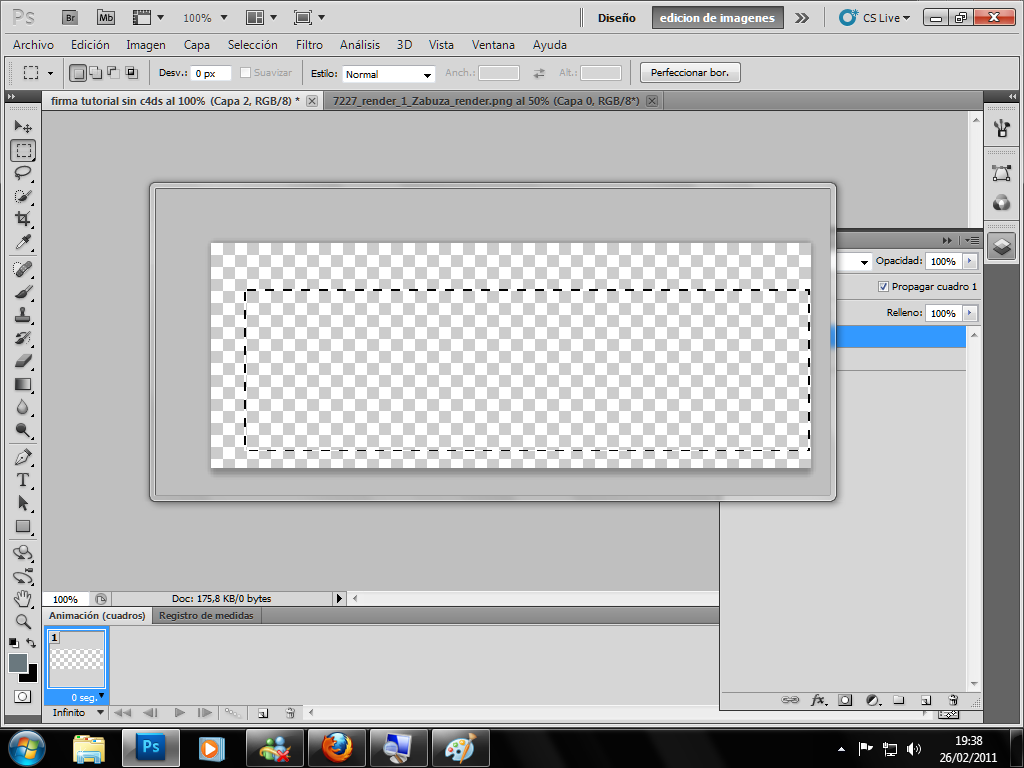The width and height of the screenshot is (1024, 768).
Task: Select edicion de imagenes workspace
Action: (x=717, y=18)
